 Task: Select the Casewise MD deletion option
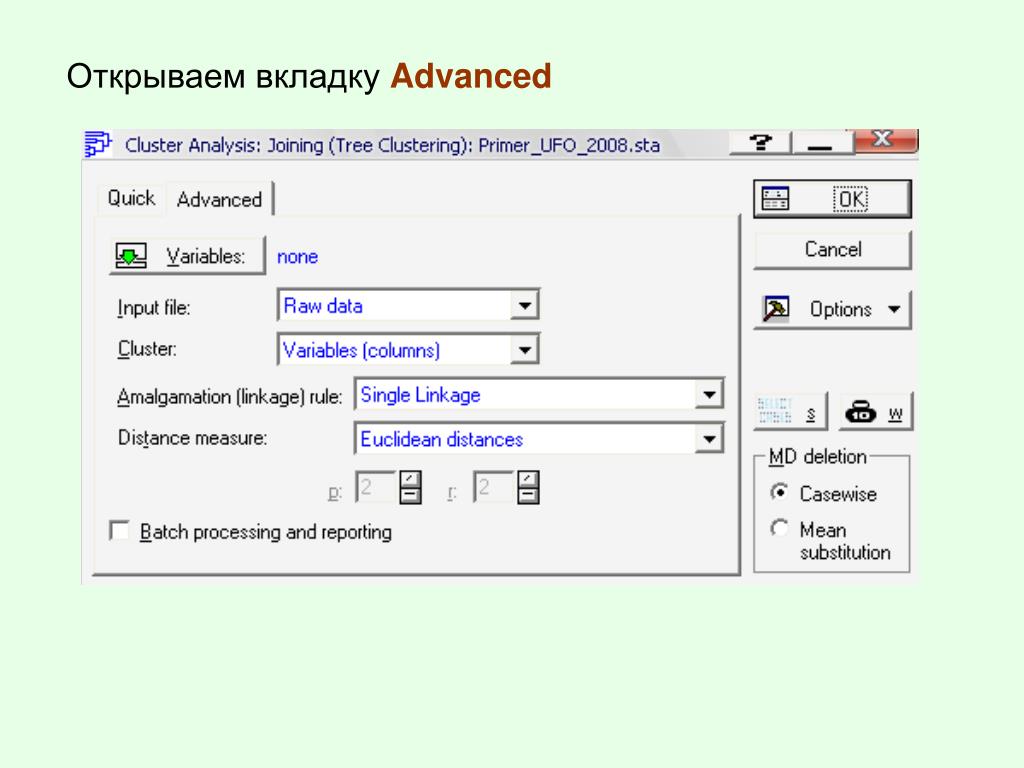pos(779,492)
